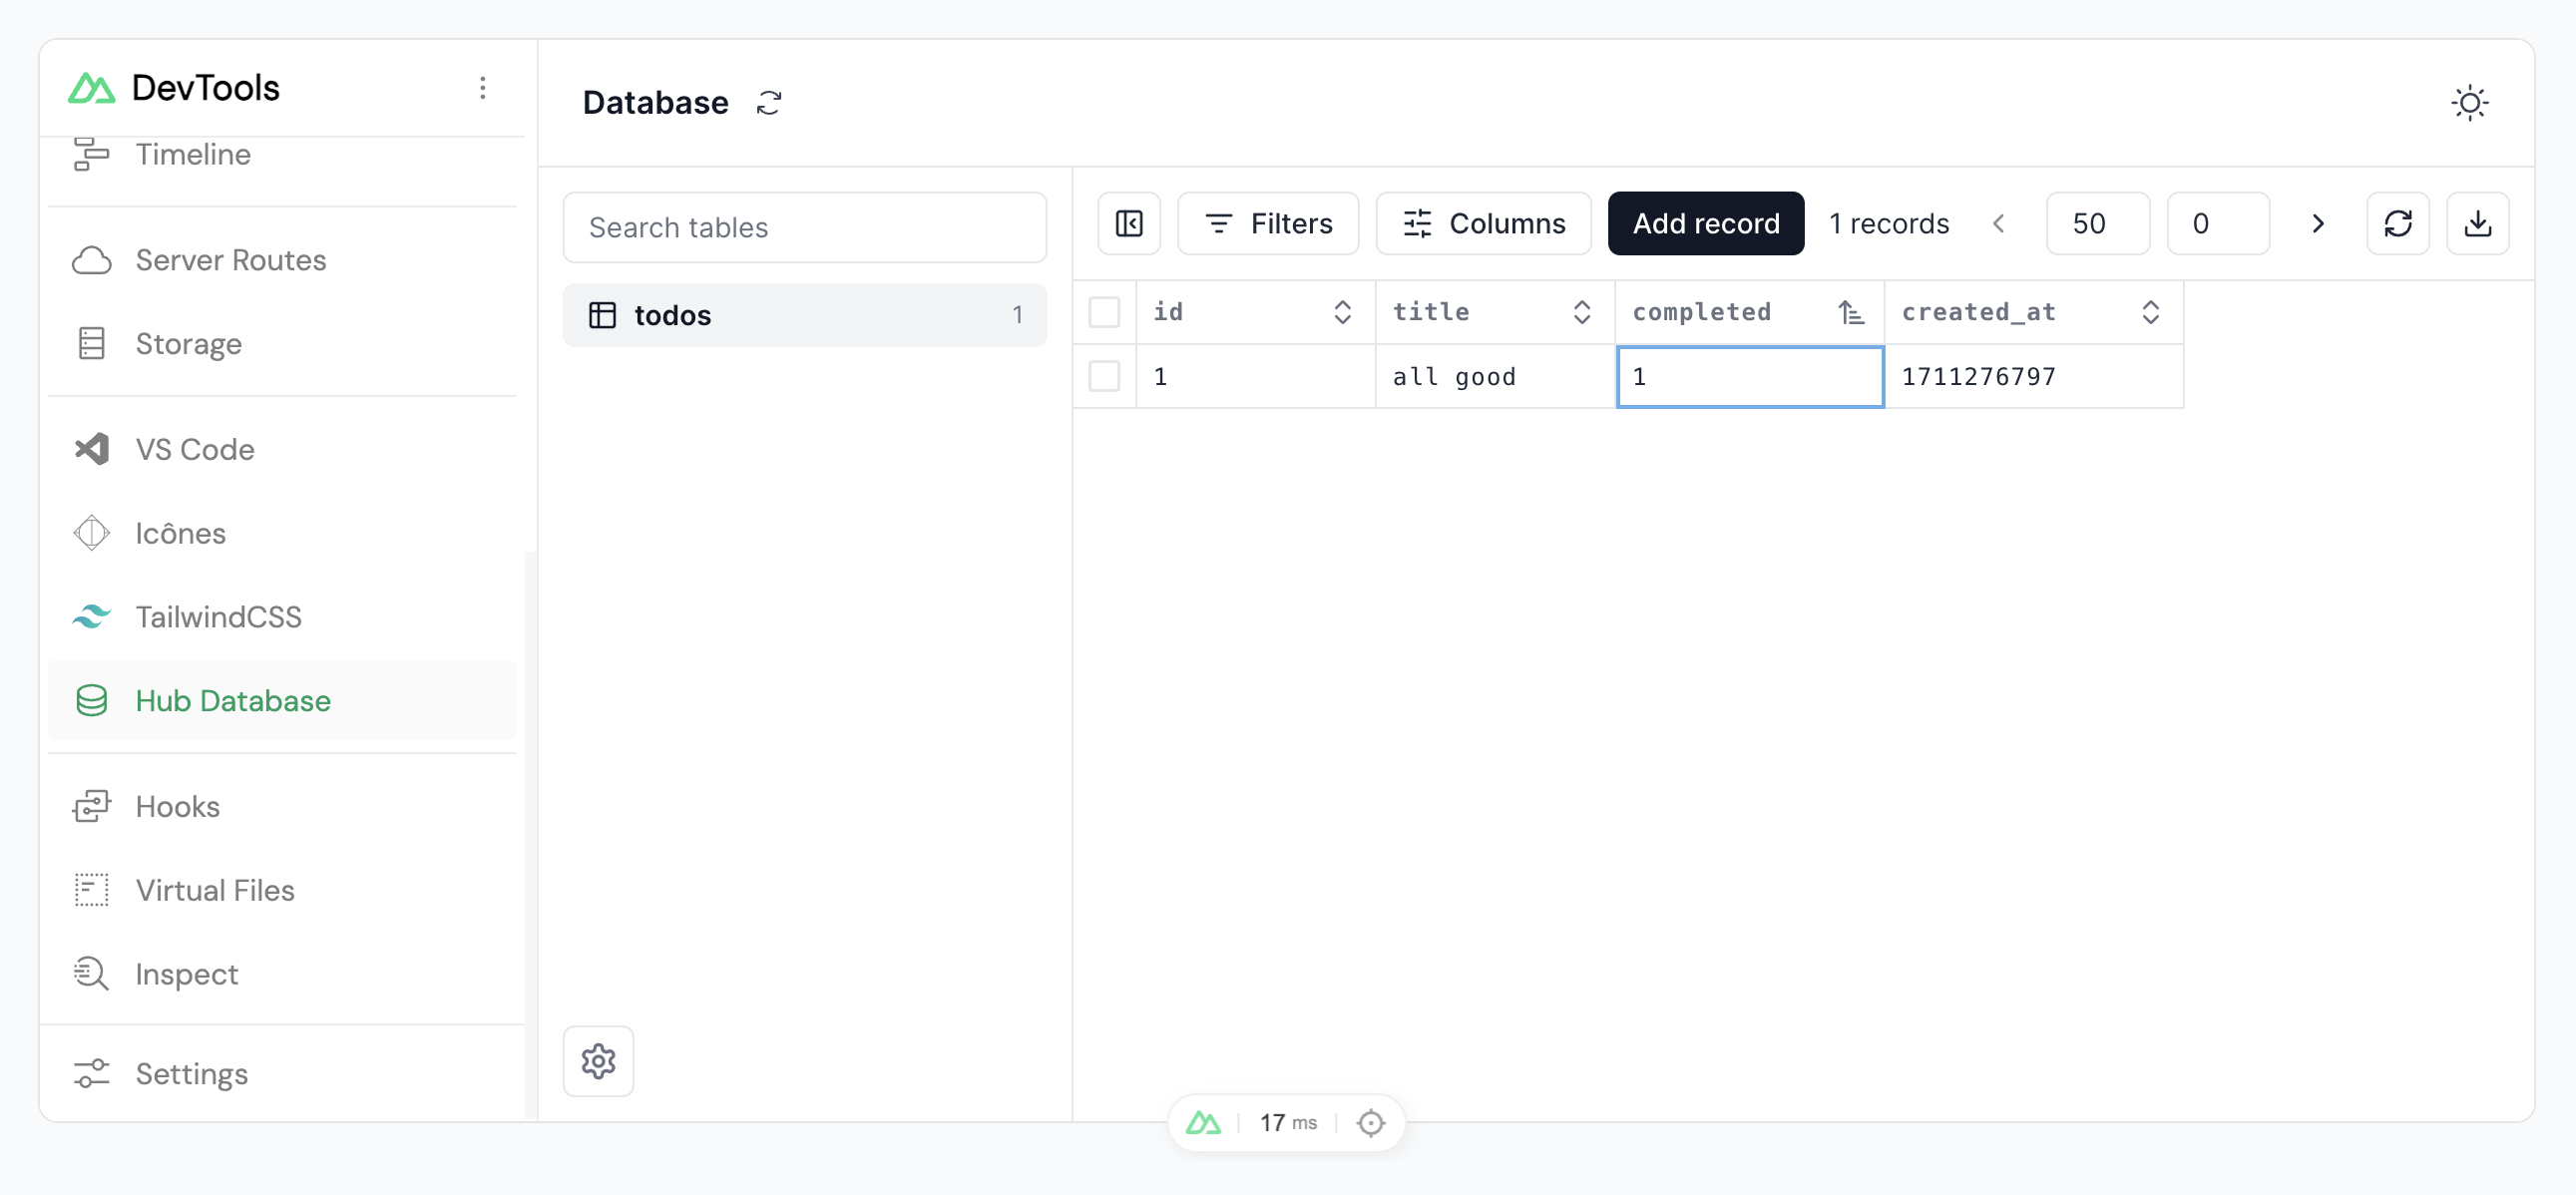Viewport: 2576px width, 1195px height.
Task: Go to previous page of records
Action: click(x=1998, y=223)
